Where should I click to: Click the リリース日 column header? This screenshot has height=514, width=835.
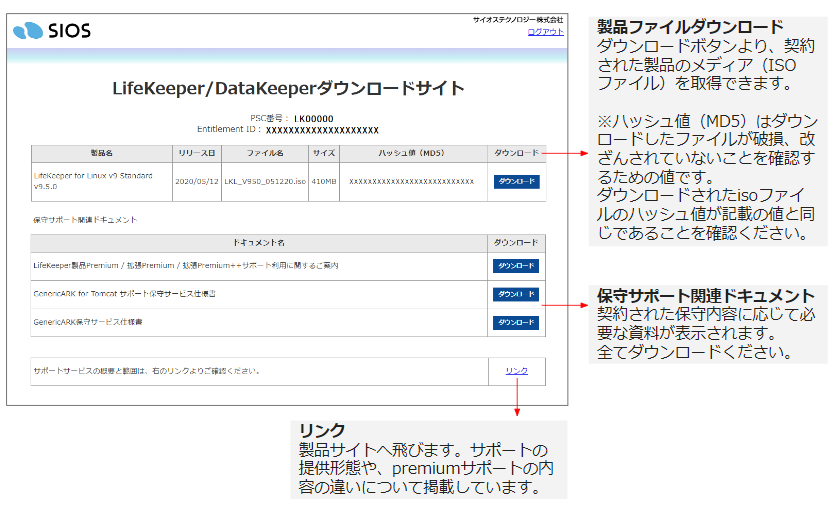(x=197, y=153)
